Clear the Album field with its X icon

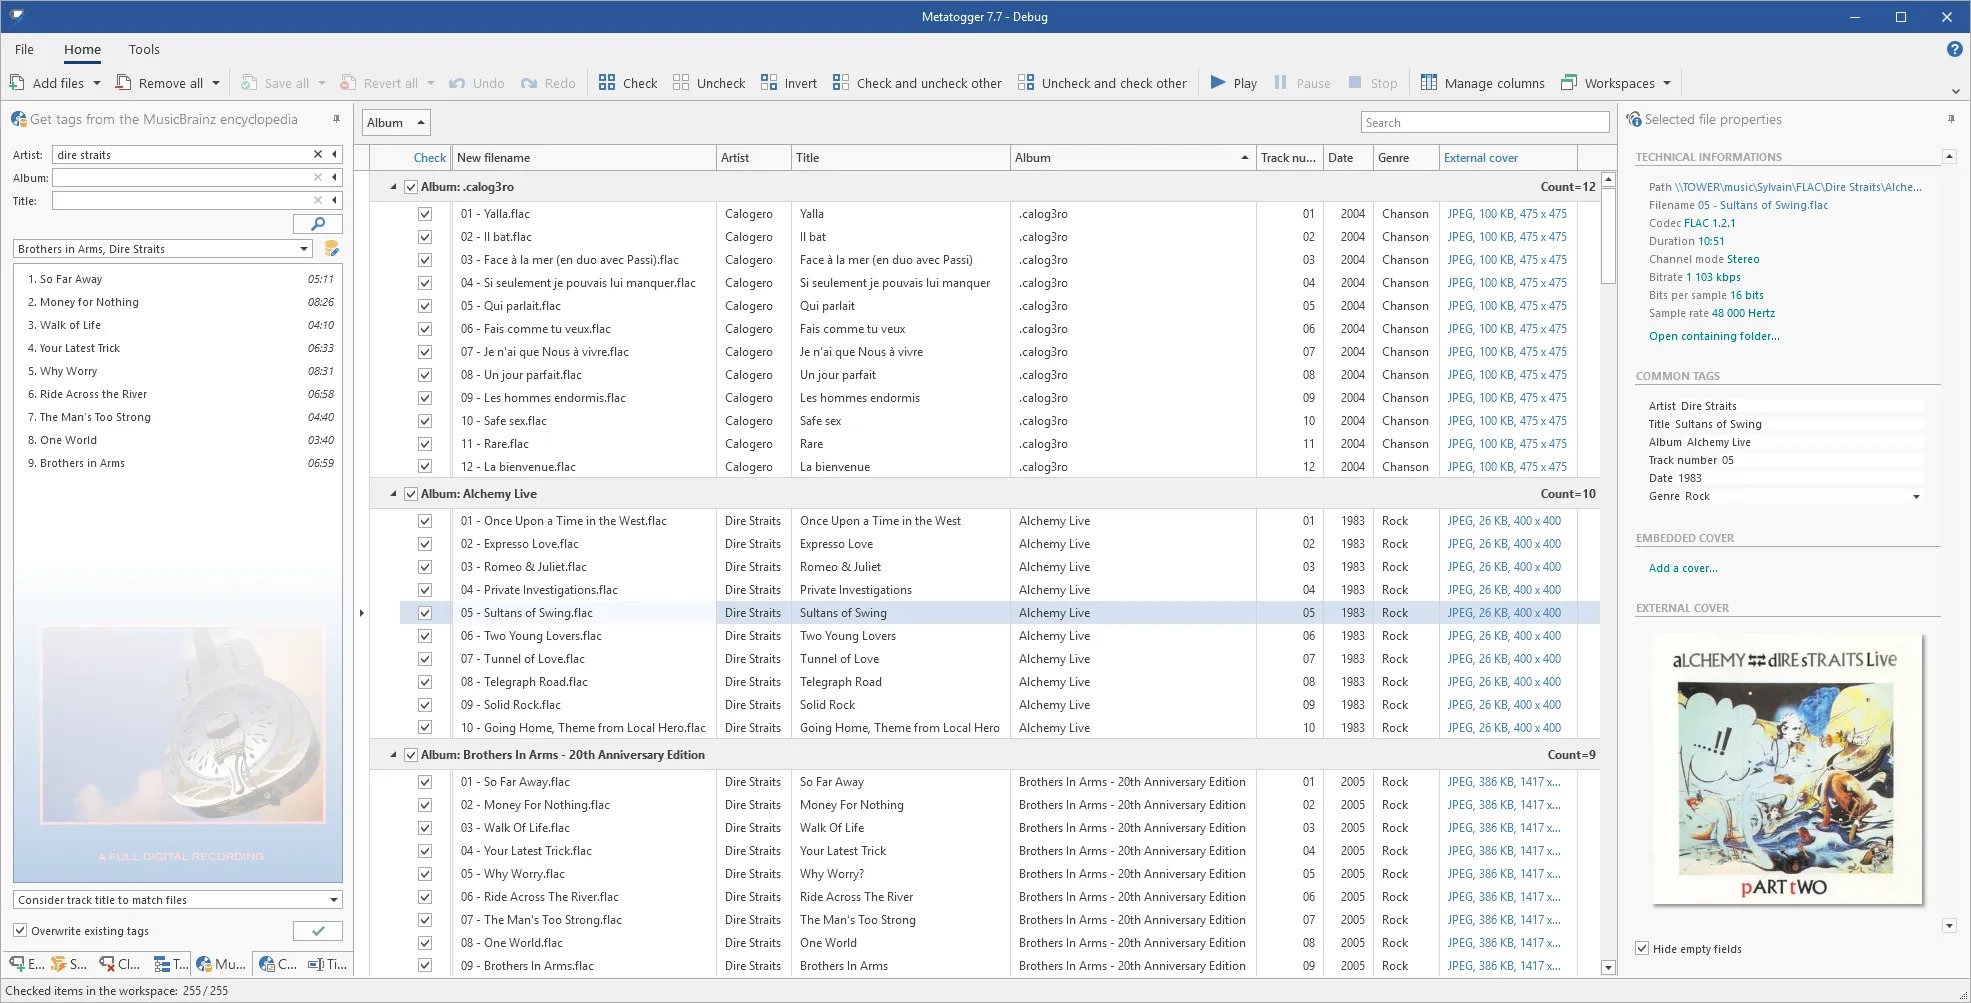pyautogui.click(x=318, y=177)
